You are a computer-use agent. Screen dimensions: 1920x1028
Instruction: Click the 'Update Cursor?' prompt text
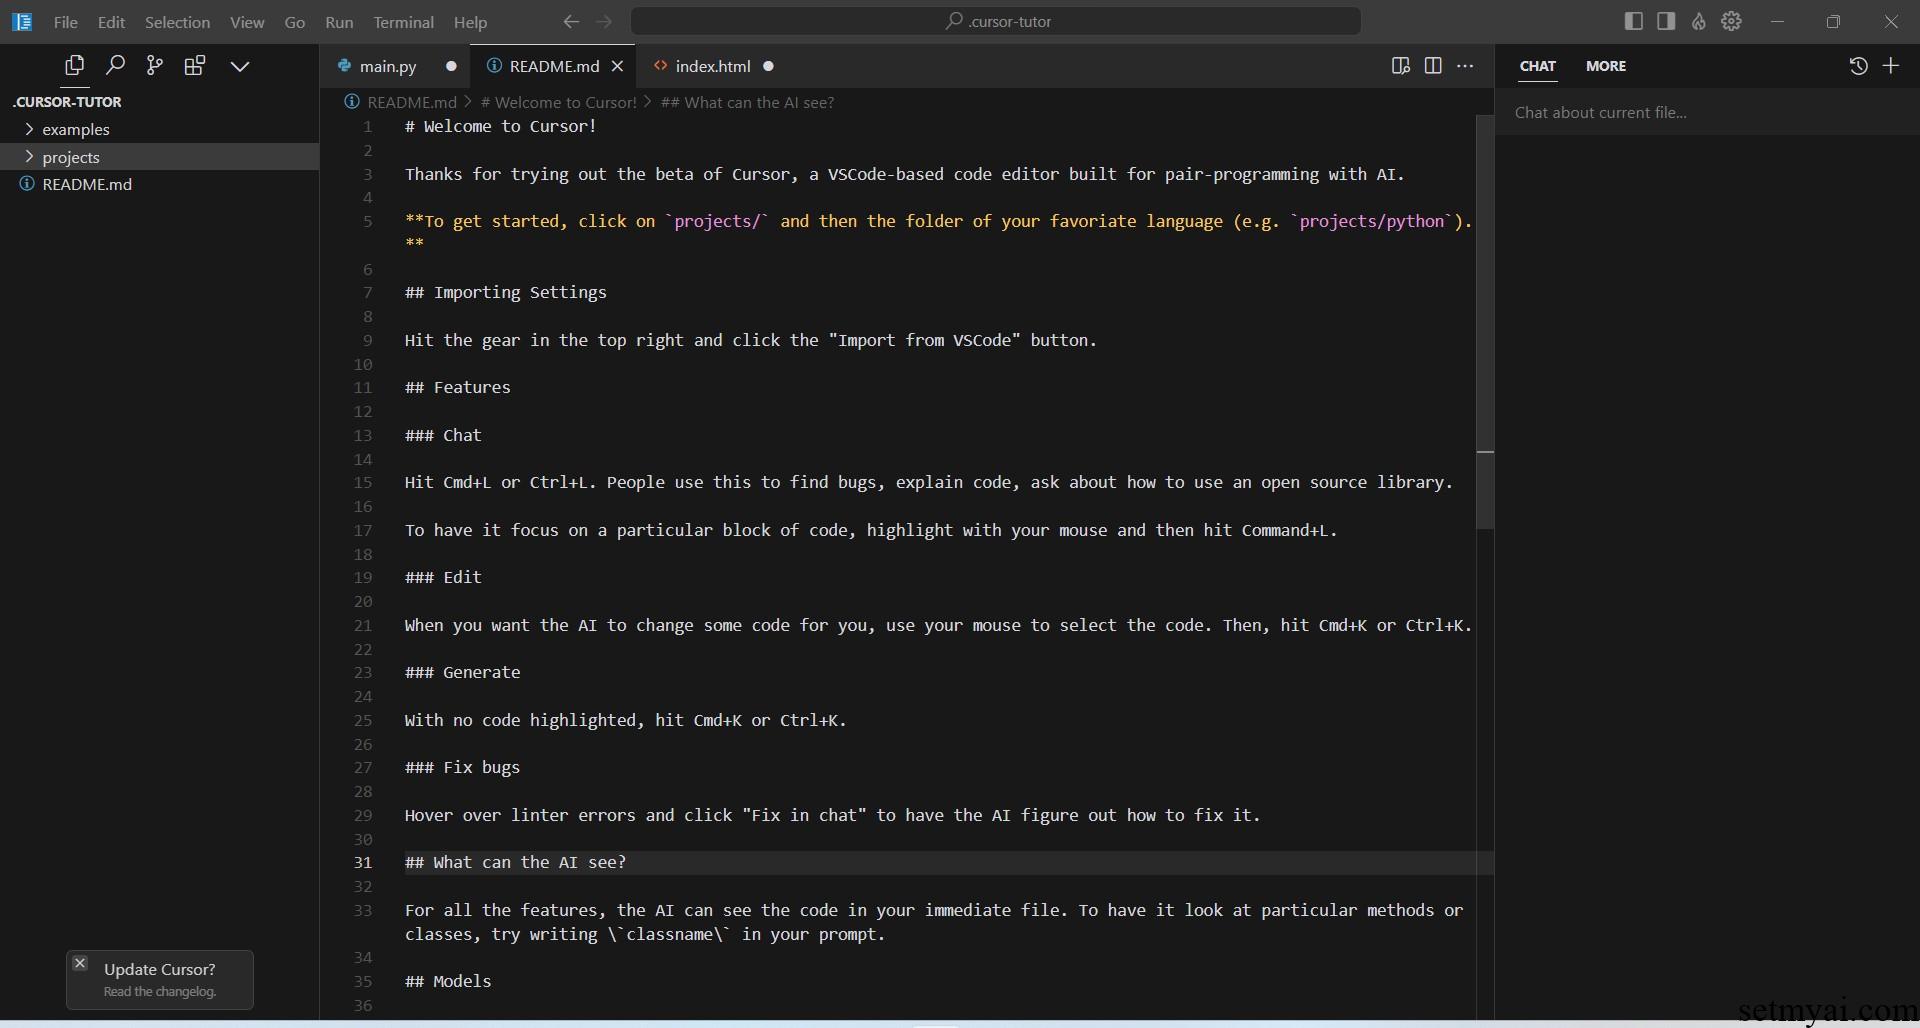pyautogui.click(x=160, y=969)
